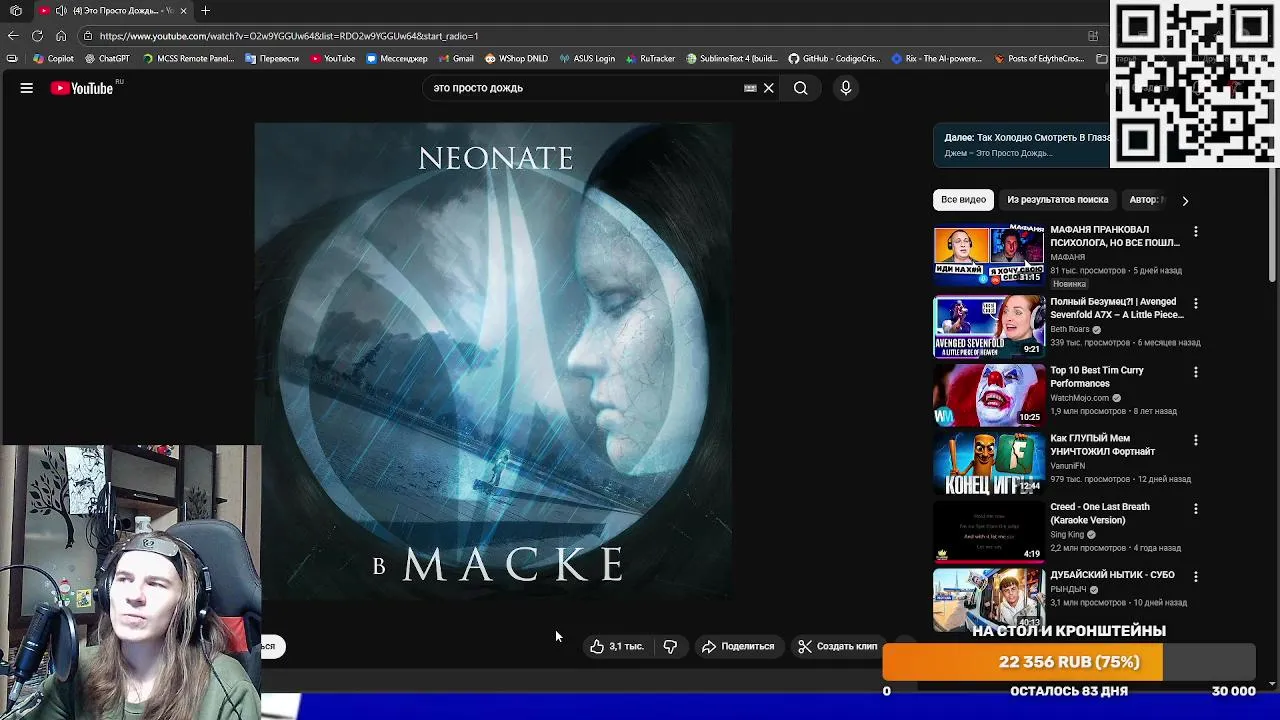Screen dimensions: 1280x720
Task: Open the ASUS Login bookmark
Action: click(x=588, y=59)
